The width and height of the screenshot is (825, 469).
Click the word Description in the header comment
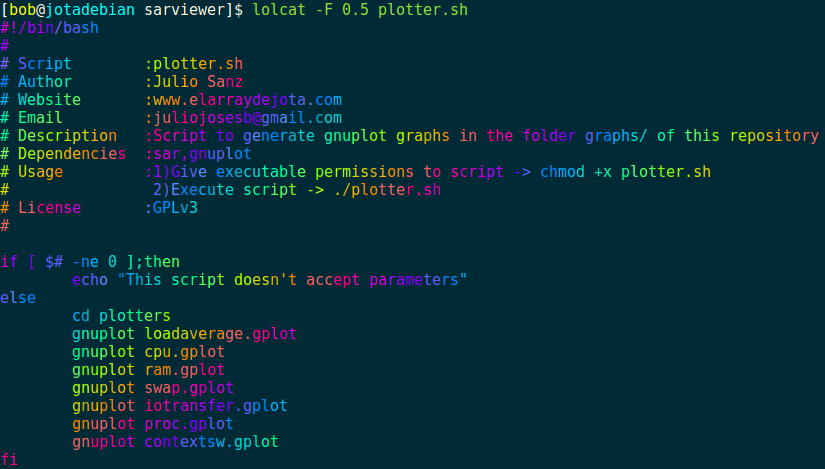[67, 136]
